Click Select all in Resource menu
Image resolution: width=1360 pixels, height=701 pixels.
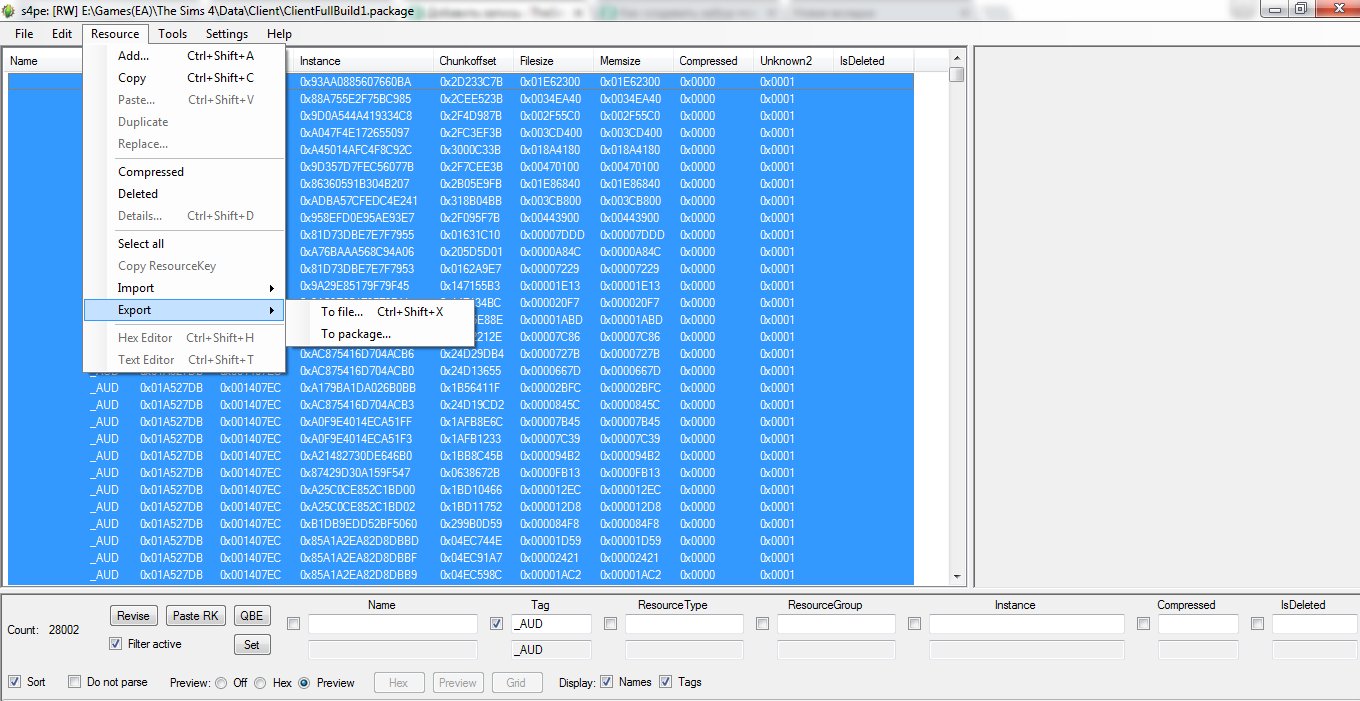click(x=141, y=244)
